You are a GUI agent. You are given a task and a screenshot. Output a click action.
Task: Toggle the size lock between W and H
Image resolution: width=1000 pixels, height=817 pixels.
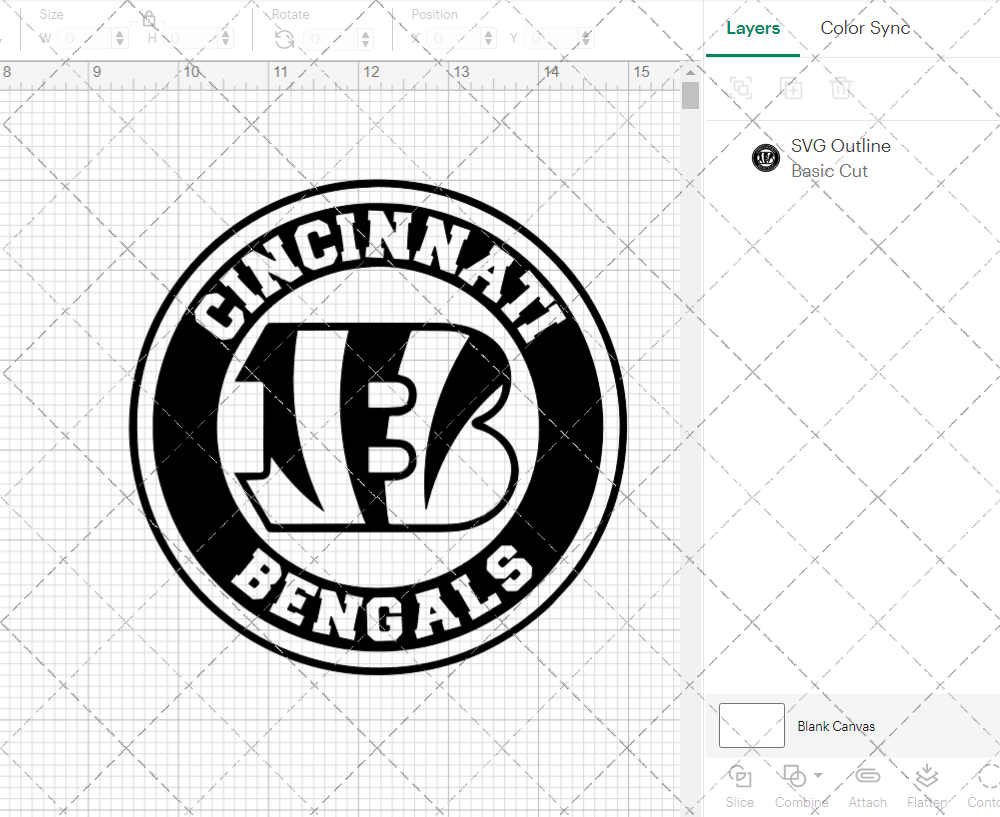pyautogui.click(x=148, y=20)
